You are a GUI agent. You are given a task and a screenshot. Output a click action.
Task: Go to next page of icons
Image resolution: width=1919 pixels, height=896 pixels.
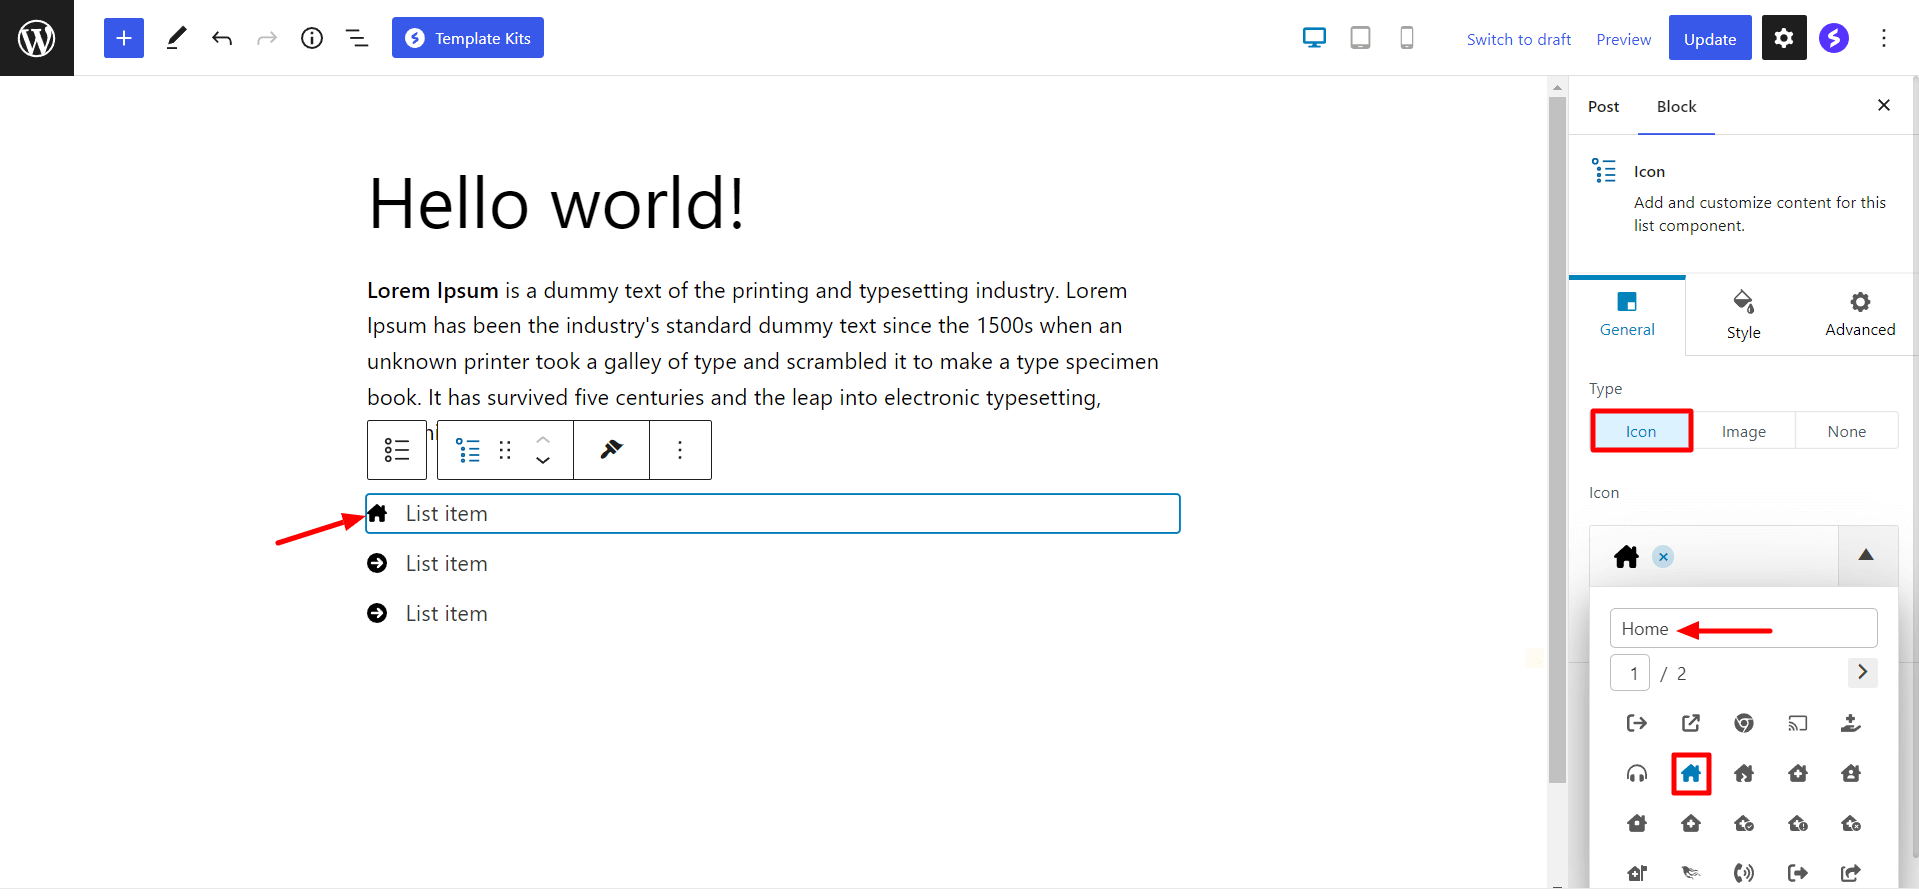[1862, 672]
